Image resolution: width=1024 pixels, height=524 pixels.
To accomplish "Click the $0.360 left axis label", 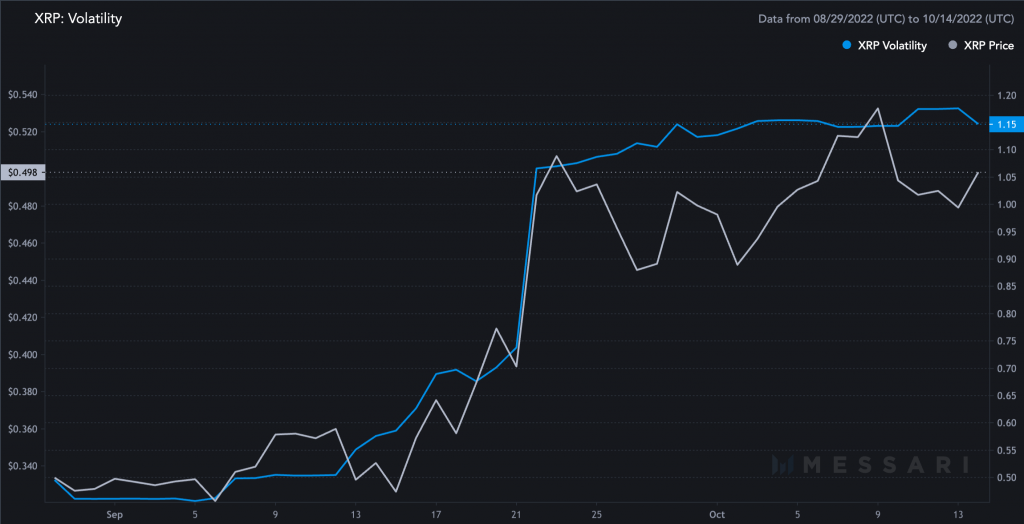I will click(22, 429).
